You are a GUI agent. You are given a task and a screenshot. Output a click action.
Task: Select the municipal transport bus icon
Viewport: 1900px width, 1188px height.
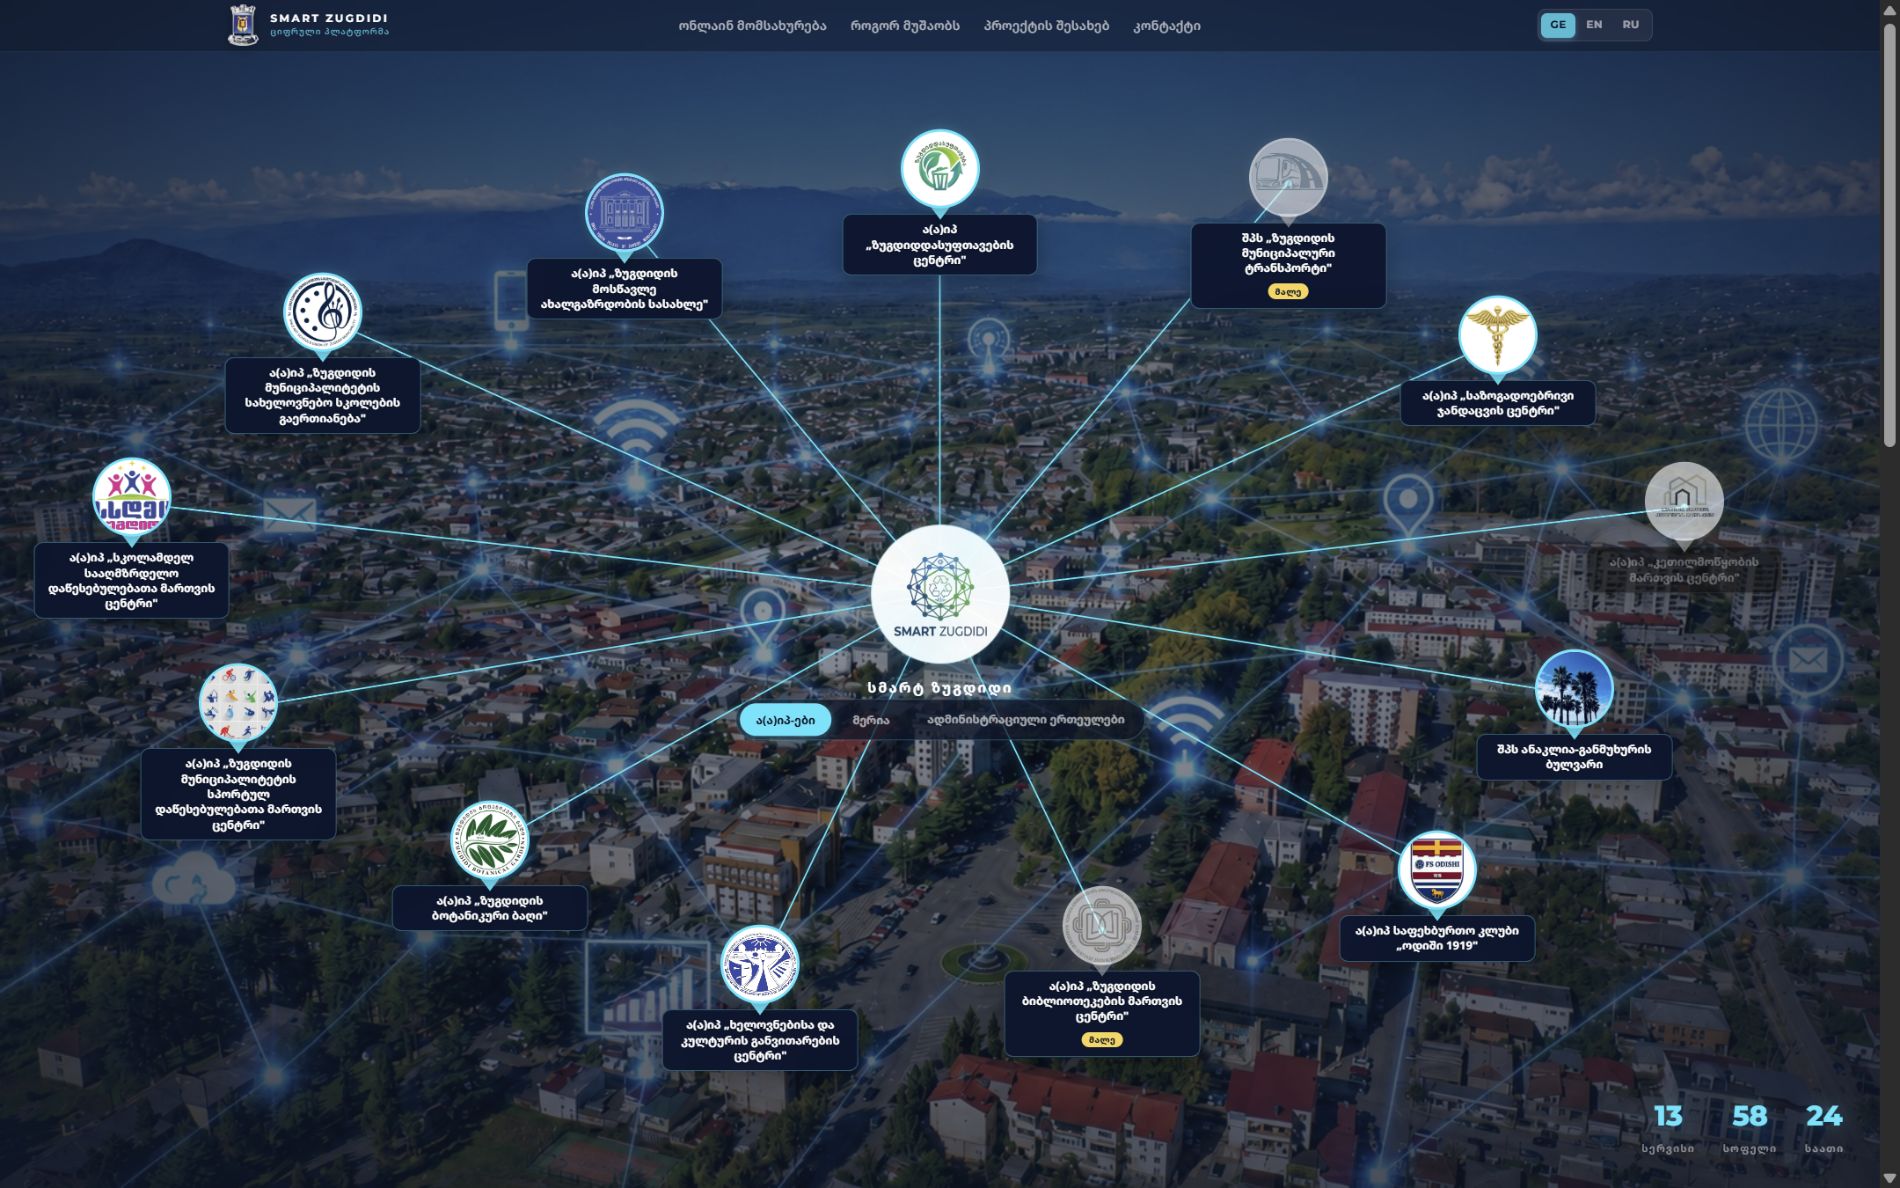click(x=1288, y=177)
